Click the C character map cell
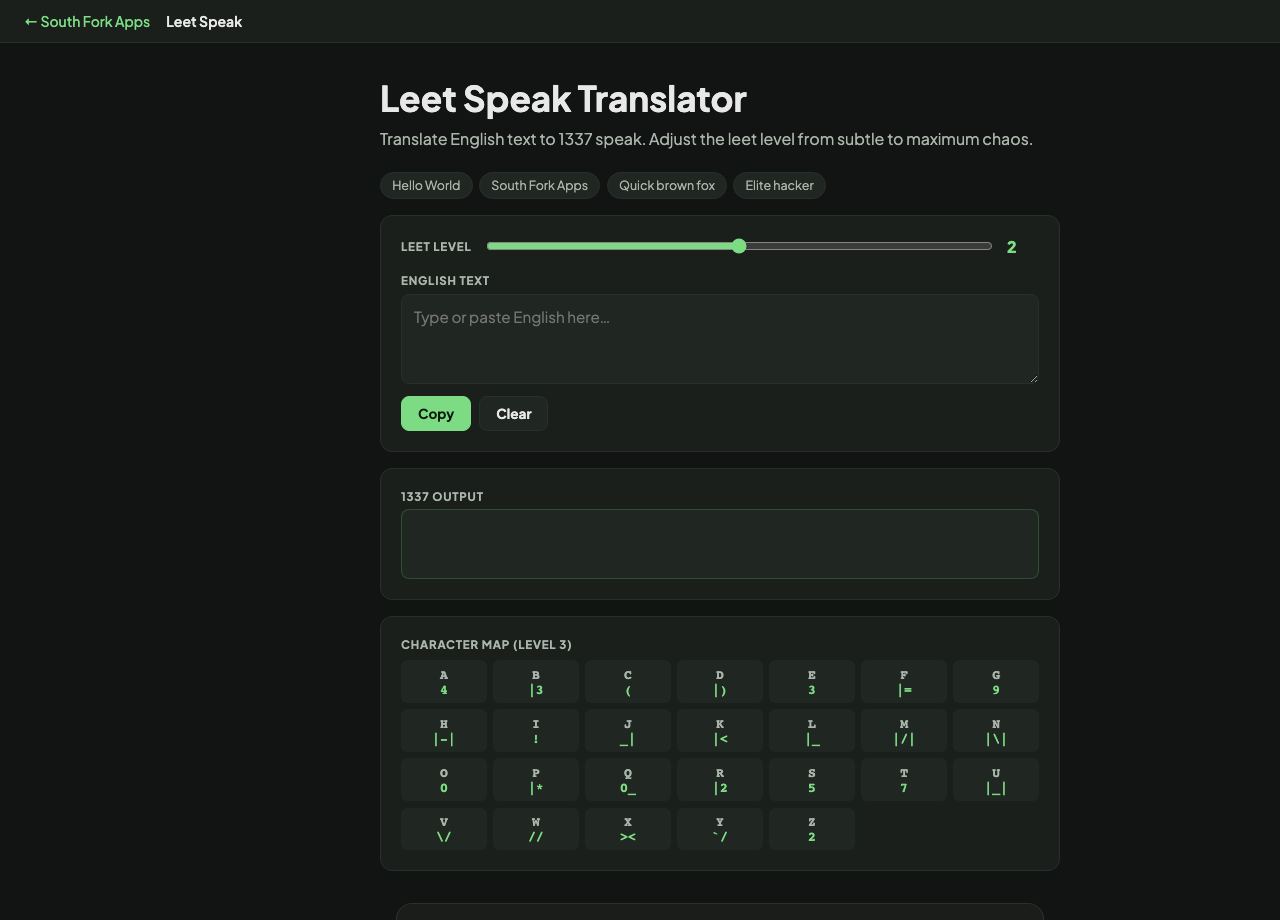Image resolution: width=1280 pixels, height=920 pixels. 628,682
